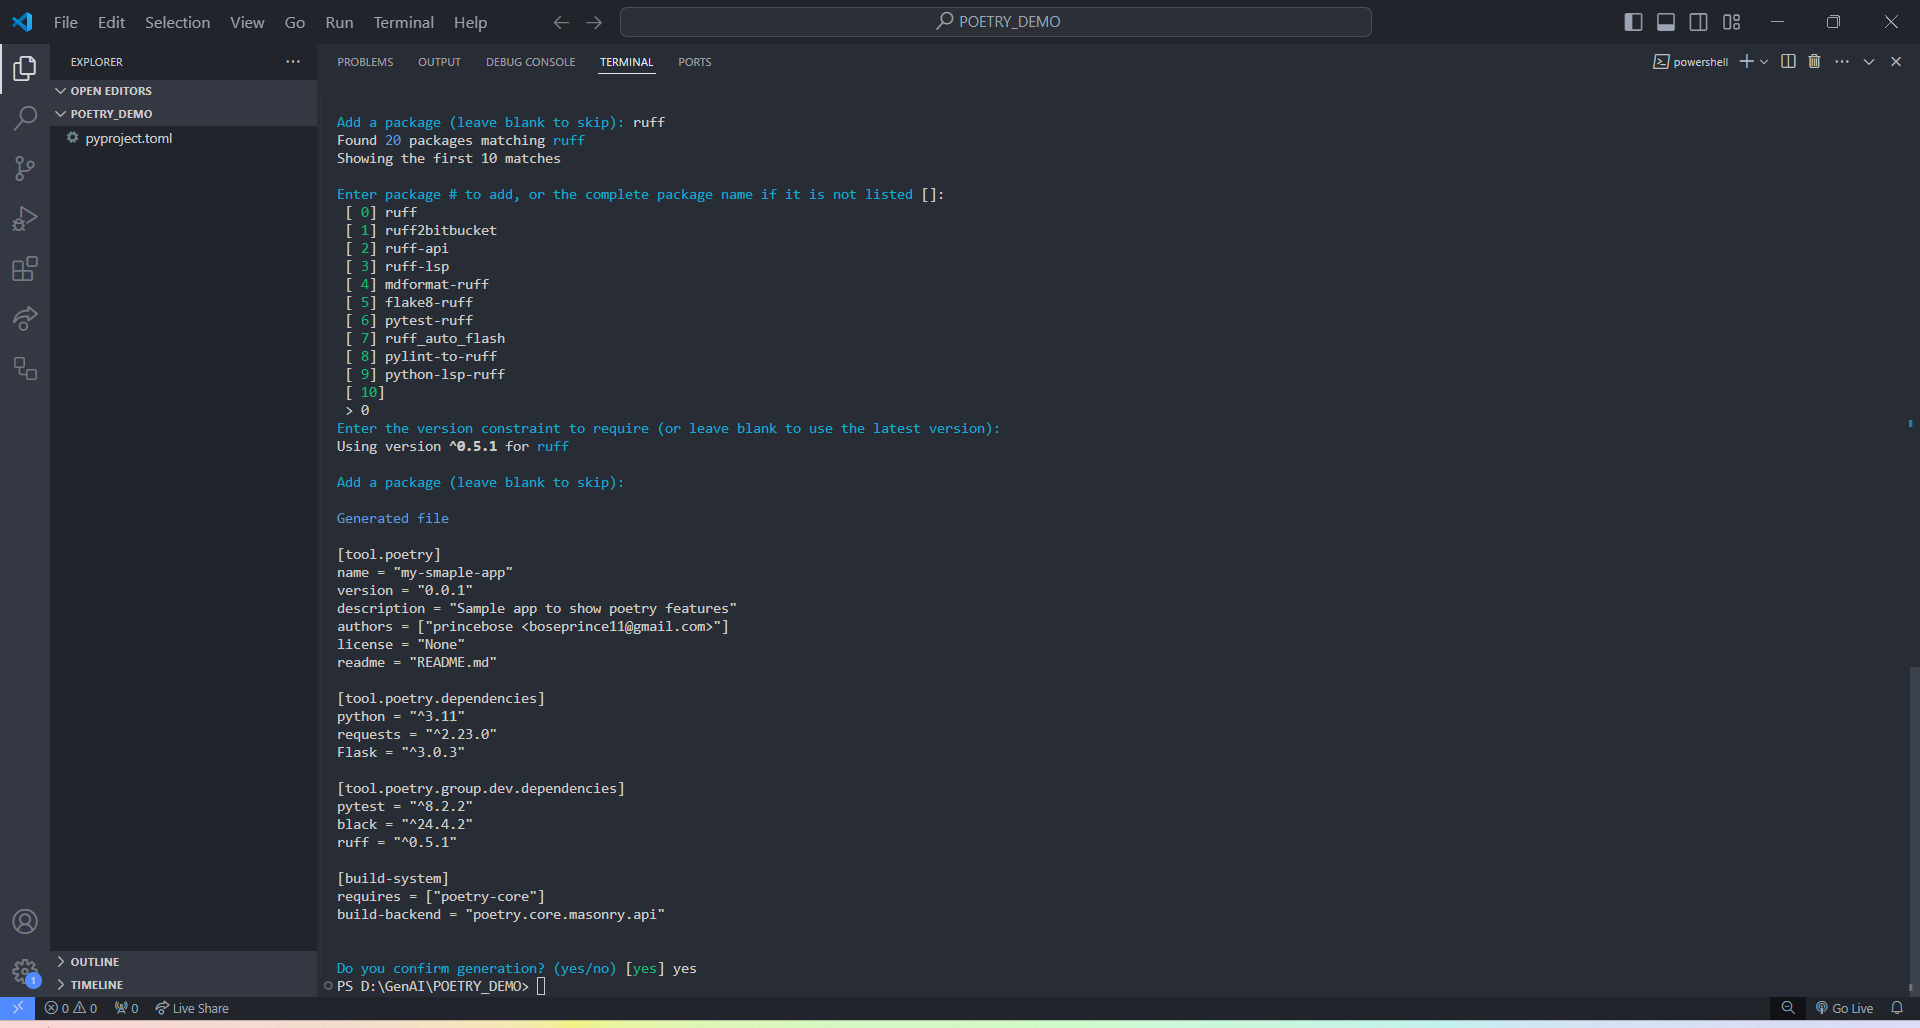This screenshot has width=1920, height=1028.
Task: Open Customize Layout options
Action: click(1732, 22)
